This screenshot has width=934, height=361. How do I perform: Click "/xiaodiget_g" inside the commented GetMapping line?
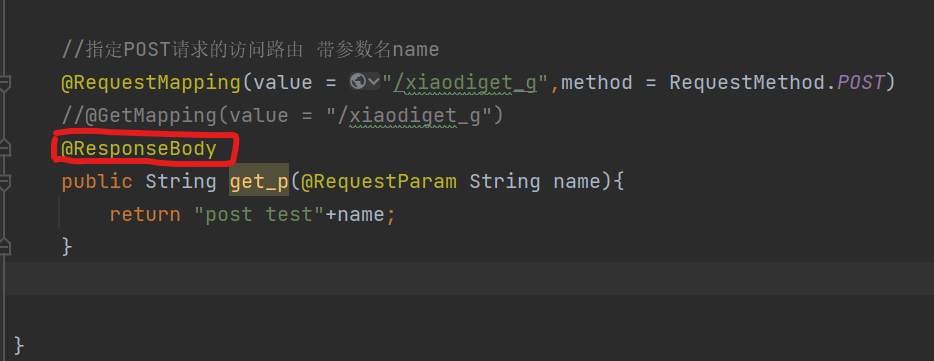coord(409,116)
